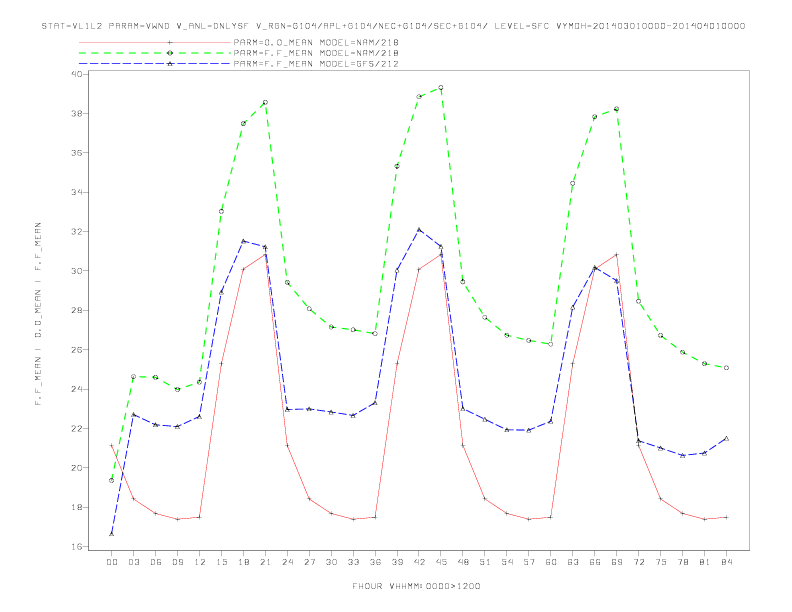Click the blue dashed line legend sample
792x612 pixels.
(155, 64)
